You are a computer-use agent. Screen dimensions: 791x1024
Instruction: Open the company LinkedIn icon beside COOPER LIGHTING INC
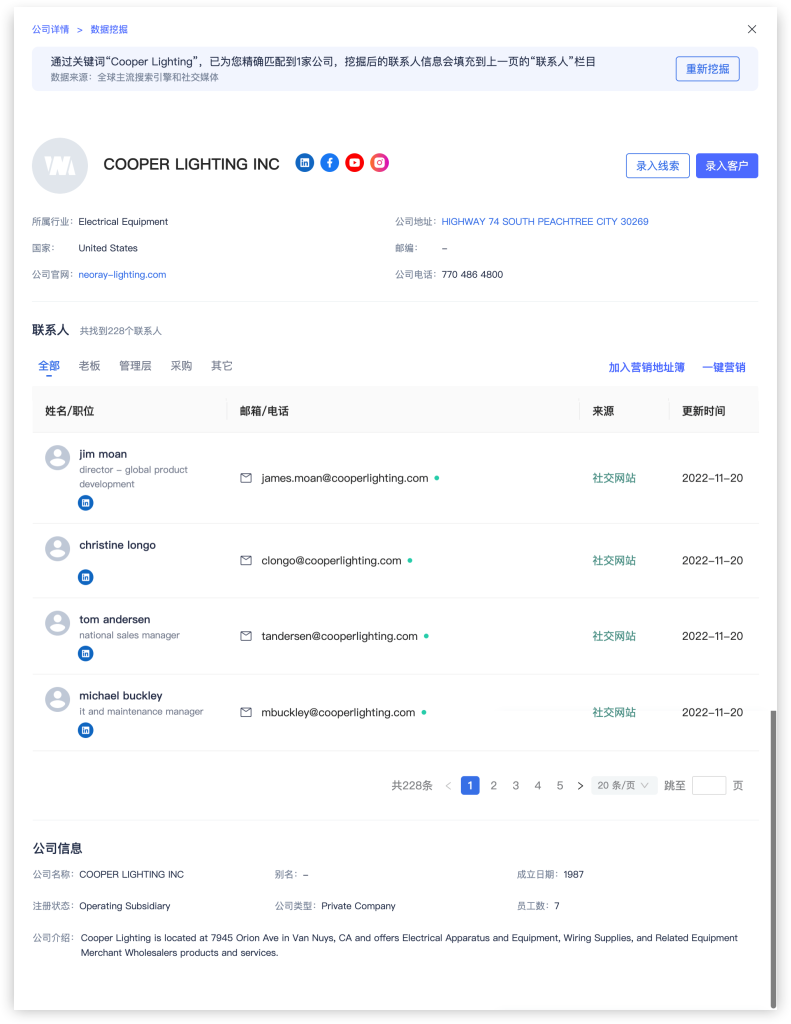[x=304, y=163]
